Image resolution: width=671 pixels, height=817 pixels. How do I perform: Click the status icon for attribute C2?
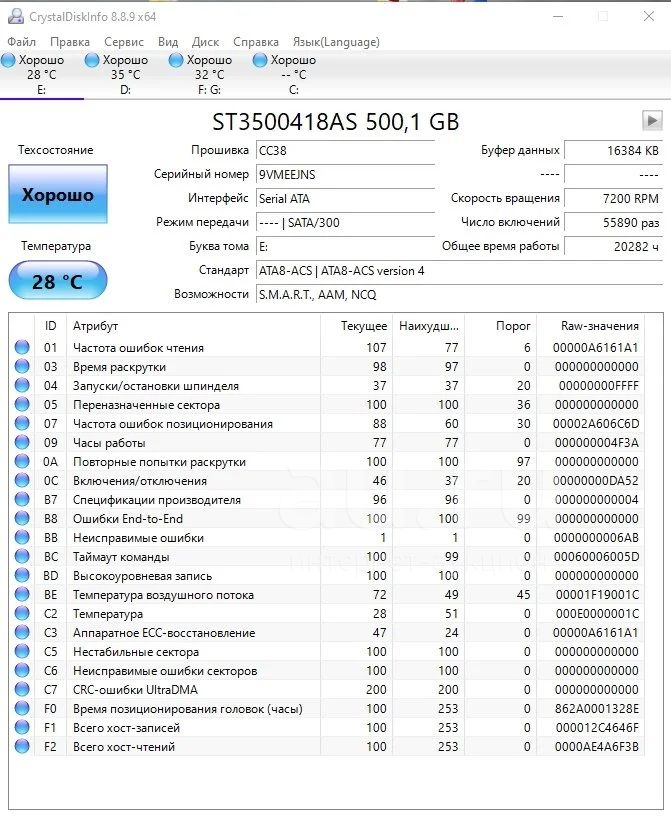tap(22, 613)
